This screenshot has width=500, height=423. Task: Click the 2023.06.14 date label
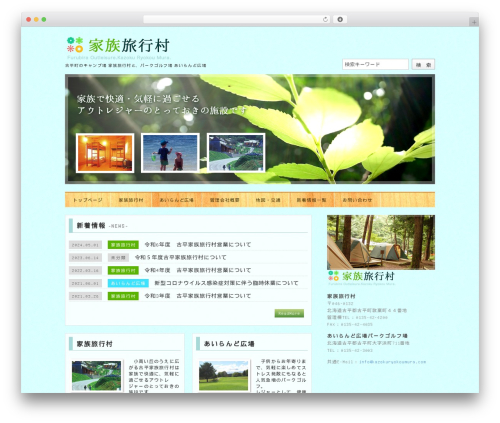click(85, 258)
